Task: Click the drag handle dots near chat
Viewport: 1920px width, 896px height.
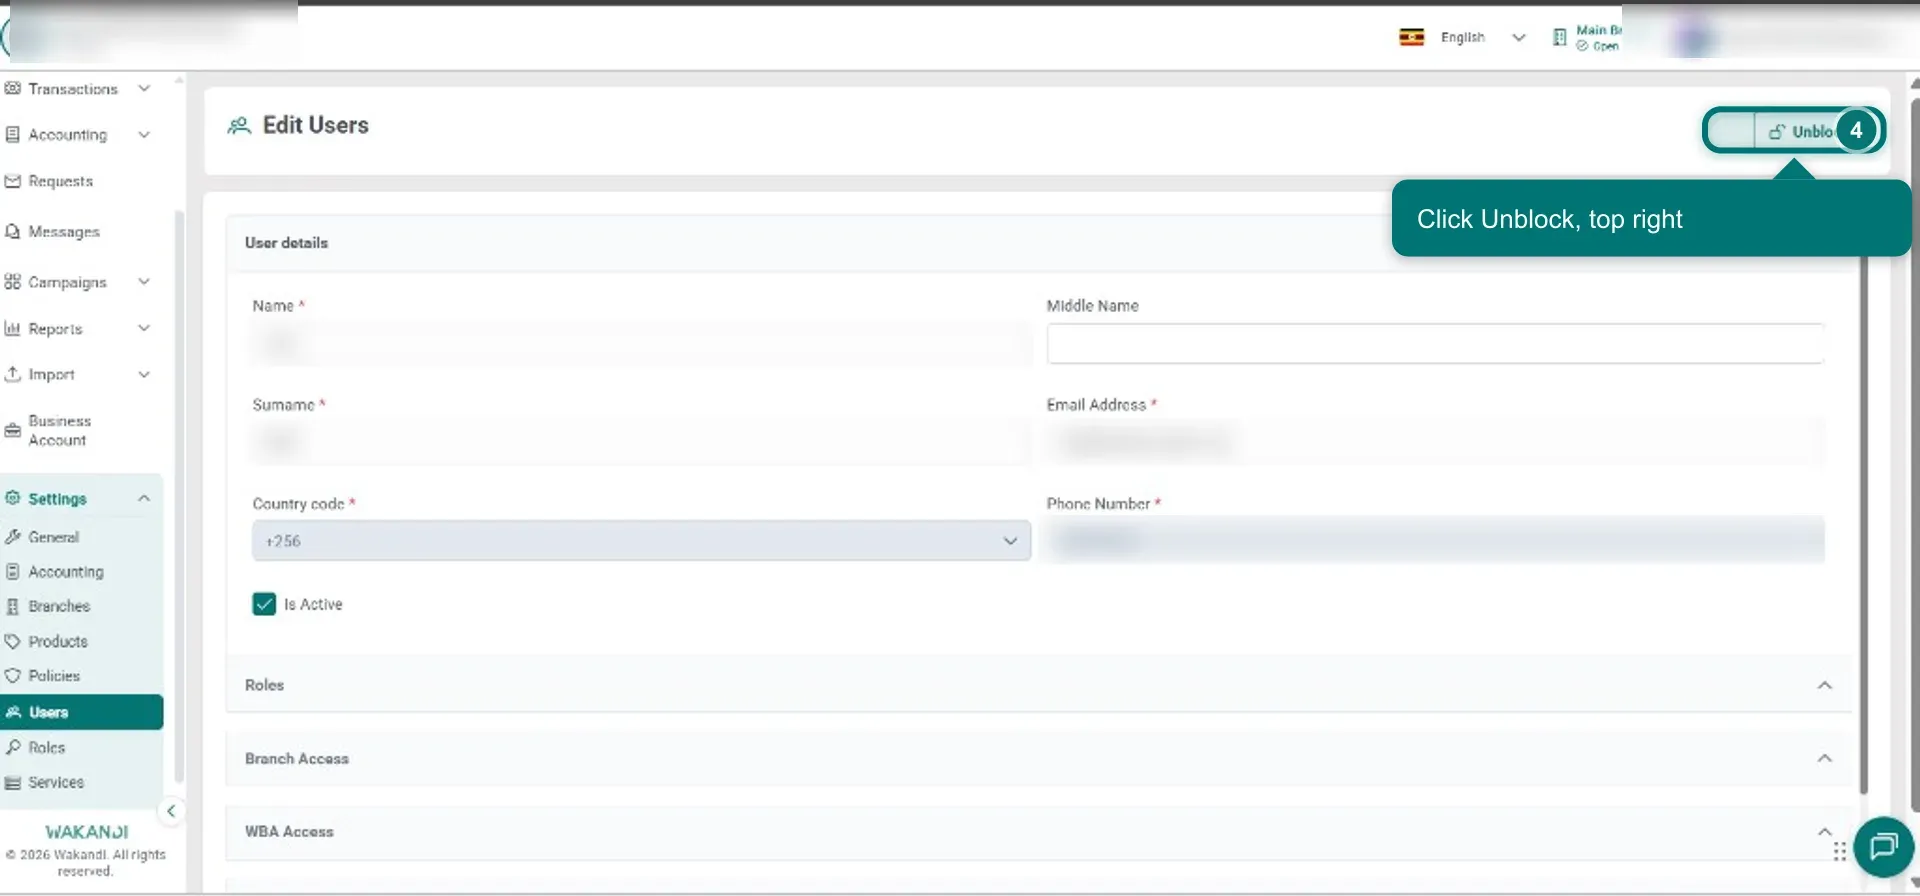Action: [x=1839, y=852]
